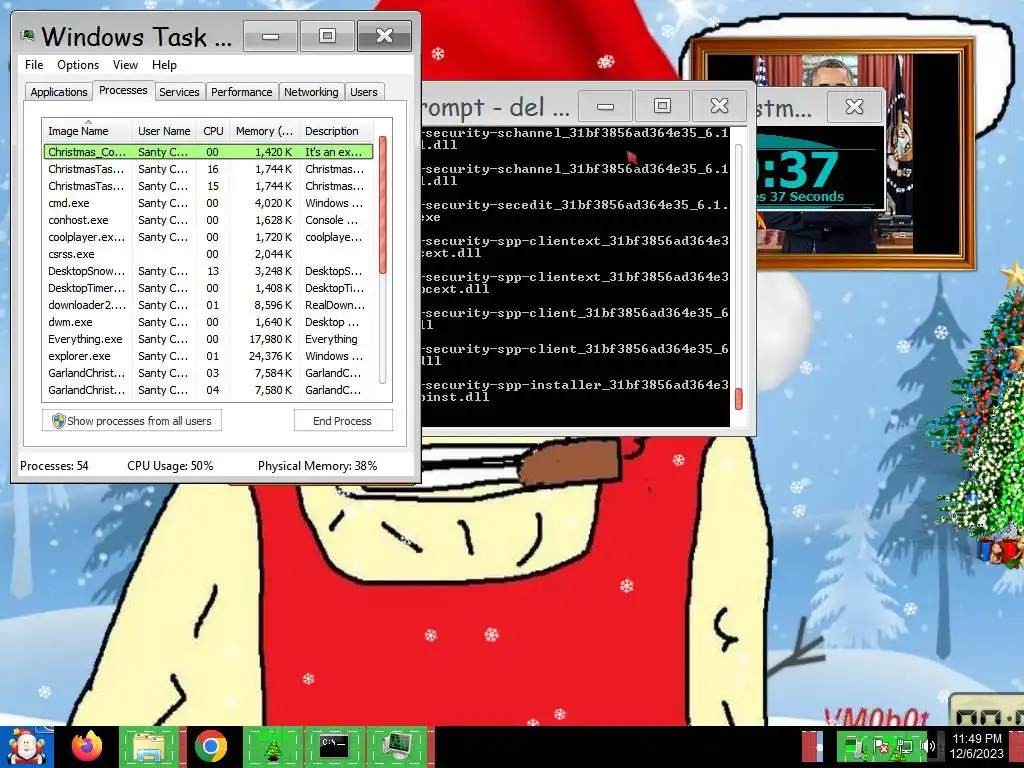Image resolution: width=1024 pixels, height=768 pixels.
Task: Switch to the Users tab
Action: [x=364, y=92]
